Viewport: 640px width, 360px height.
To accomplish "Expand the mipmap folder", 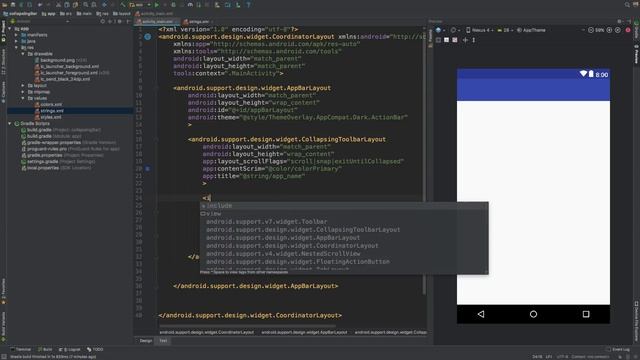I will [23, 92].
